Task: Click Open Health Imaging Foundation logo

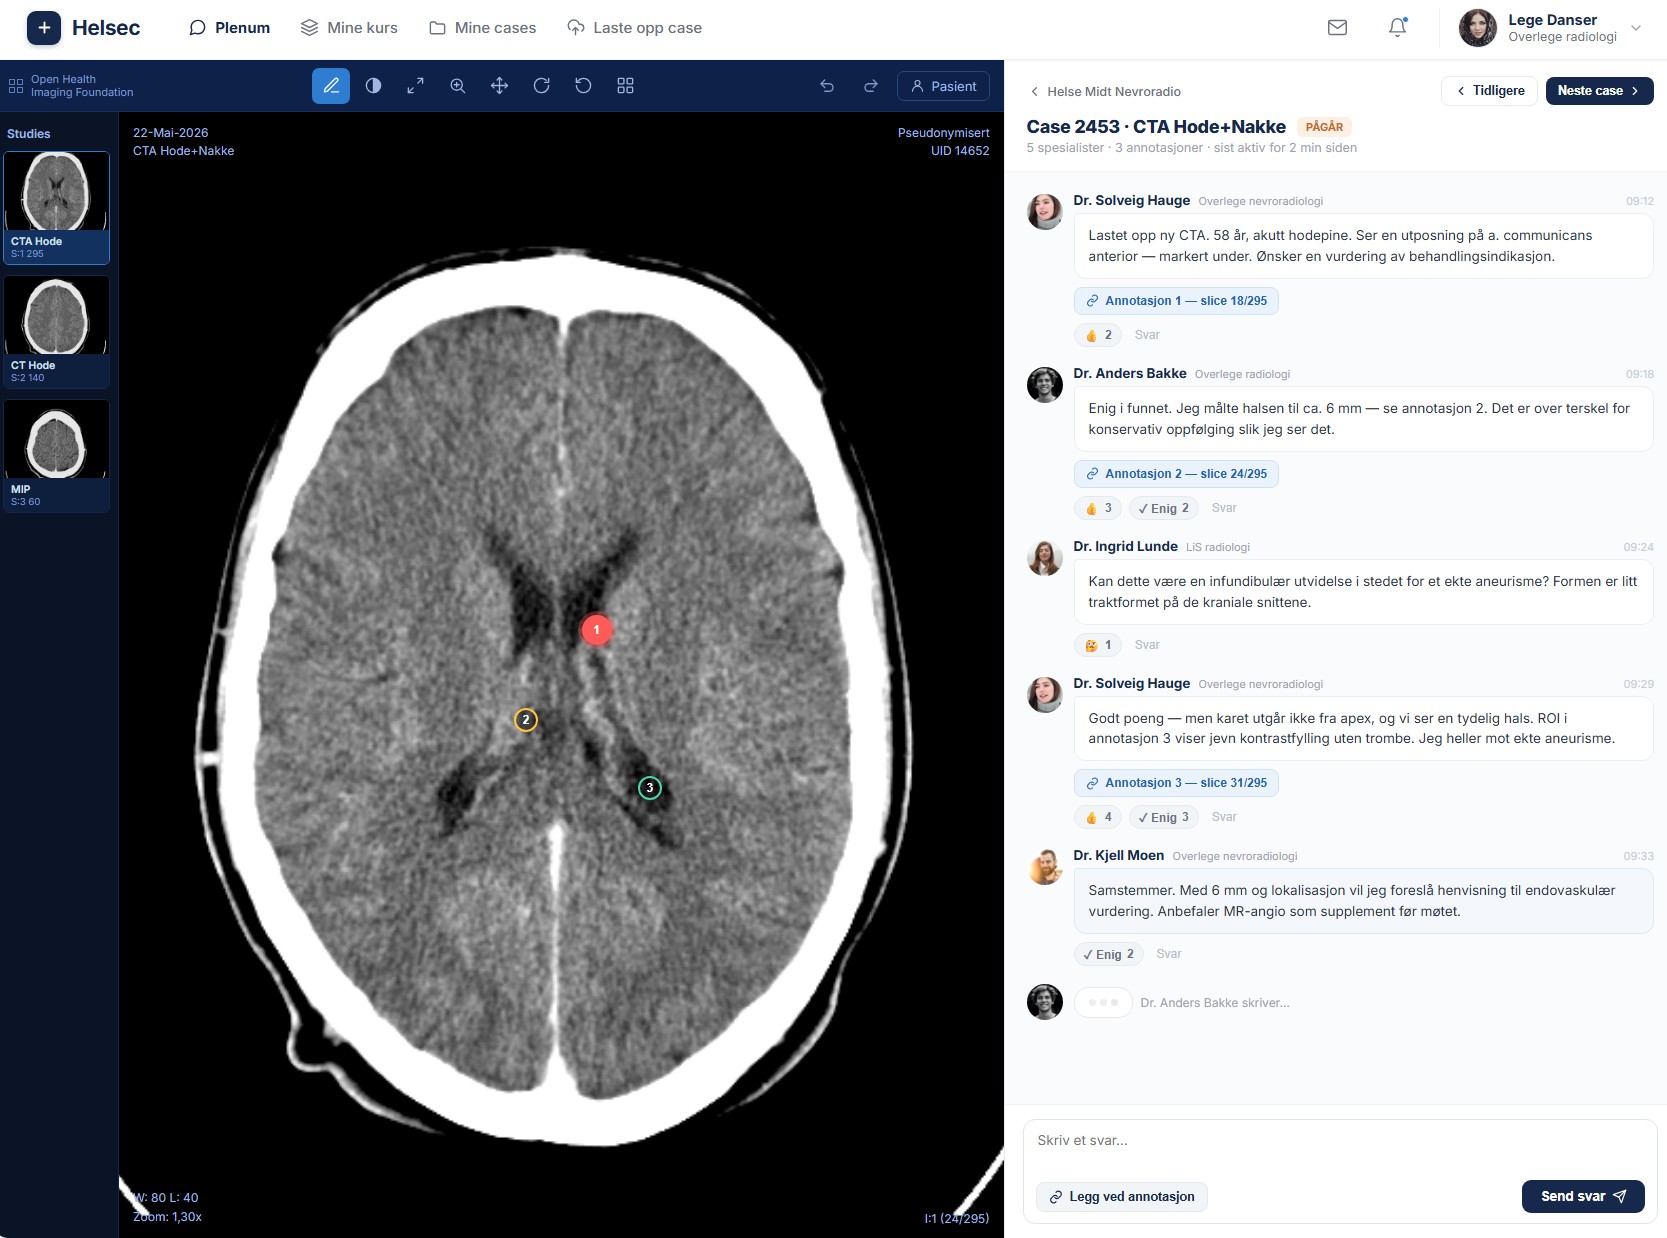Action: point(70,86)
